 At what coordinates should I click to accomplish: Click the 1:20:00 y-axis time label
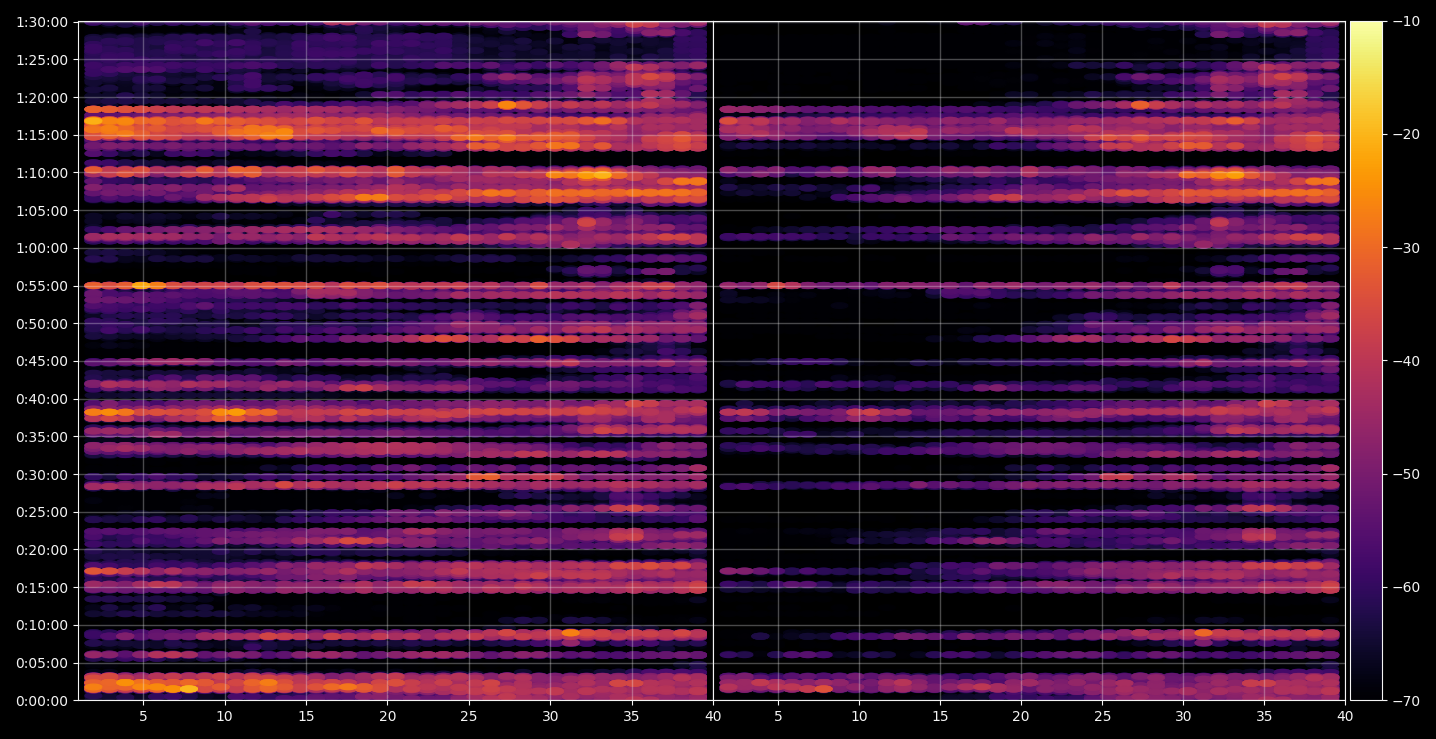(42, 97)
